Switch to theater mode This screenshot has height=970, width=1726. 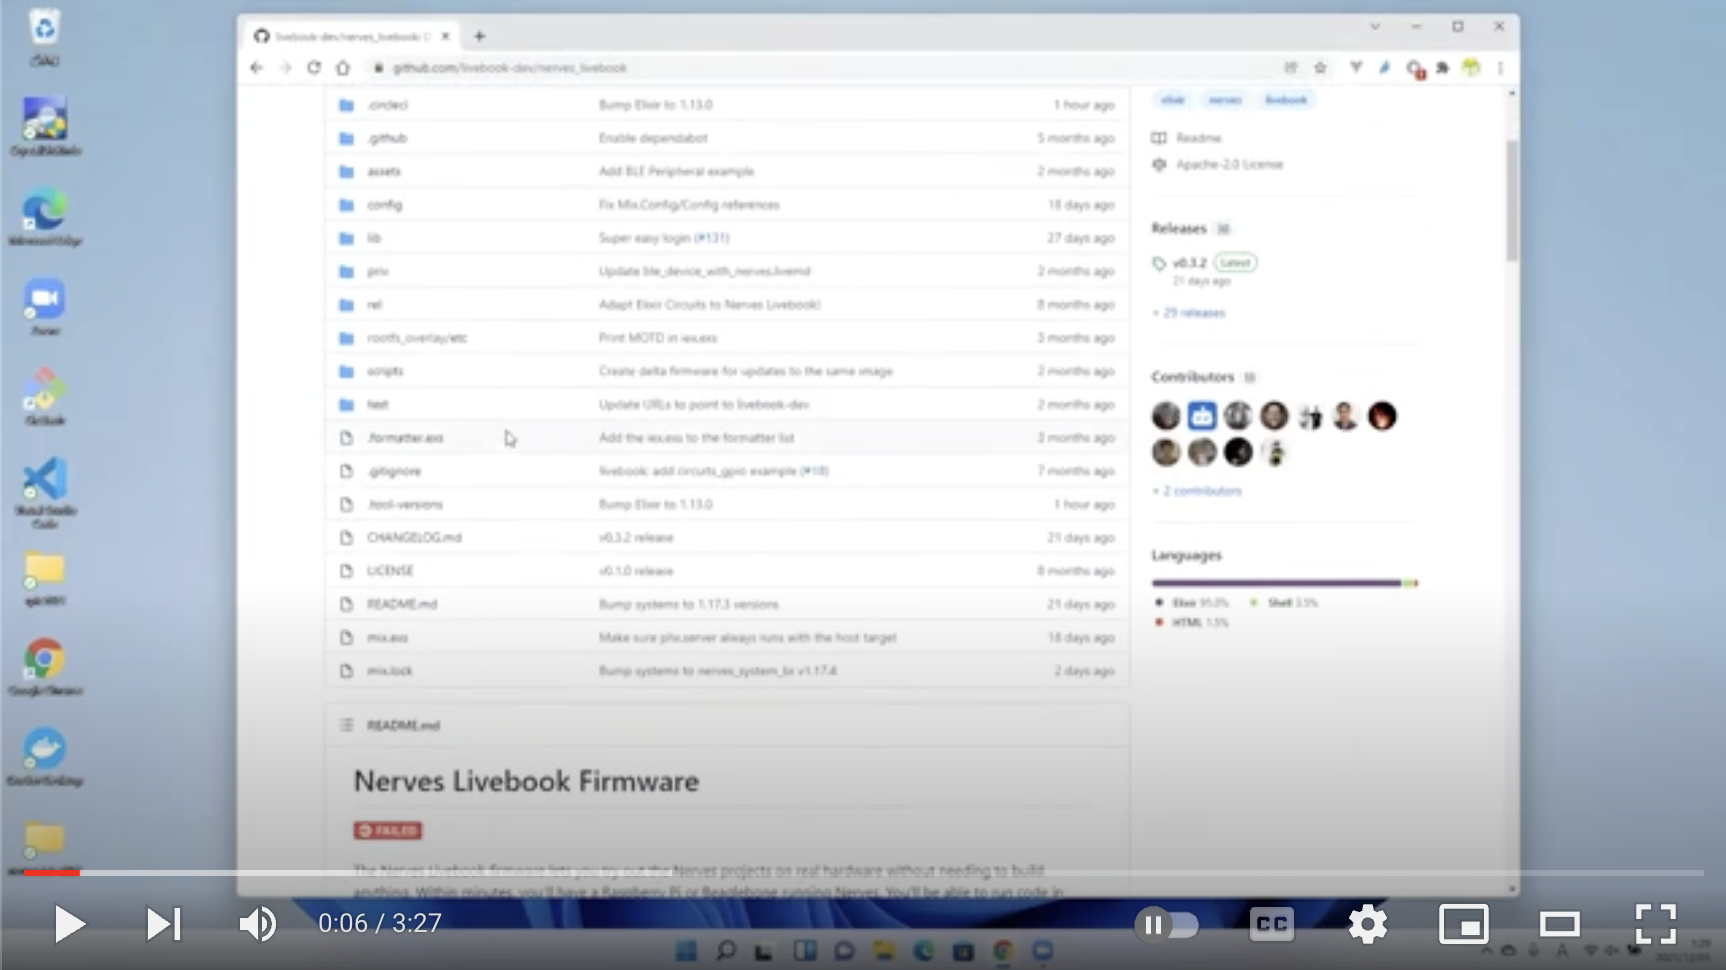(1559, 924)
